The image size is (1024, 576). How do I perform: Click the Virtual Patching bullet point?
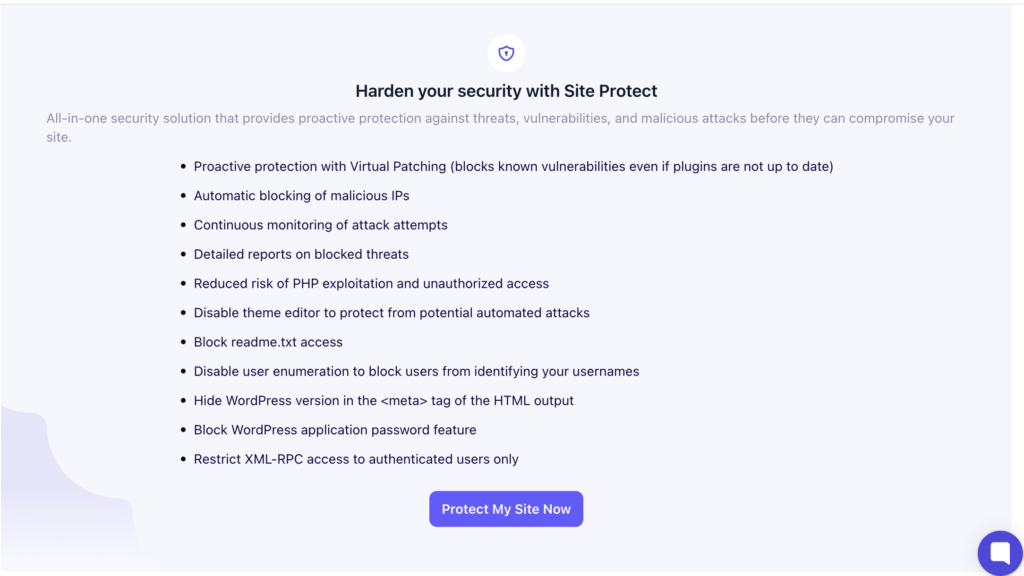[x=513, y=166]
